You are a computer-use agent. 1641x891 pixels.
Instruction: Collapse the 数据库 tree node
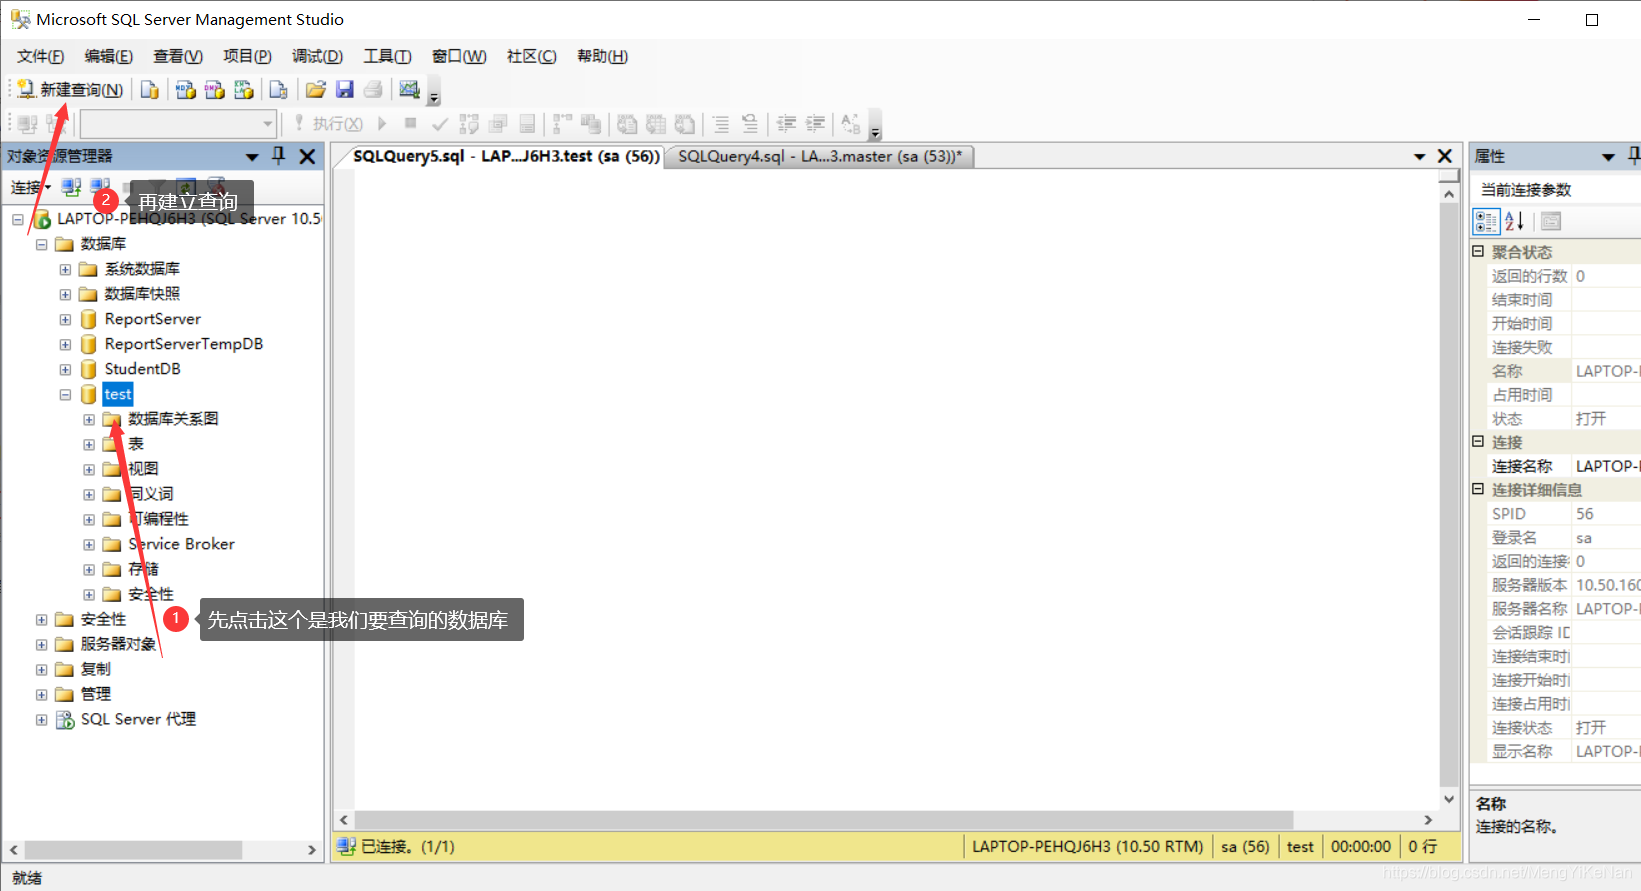41,244
